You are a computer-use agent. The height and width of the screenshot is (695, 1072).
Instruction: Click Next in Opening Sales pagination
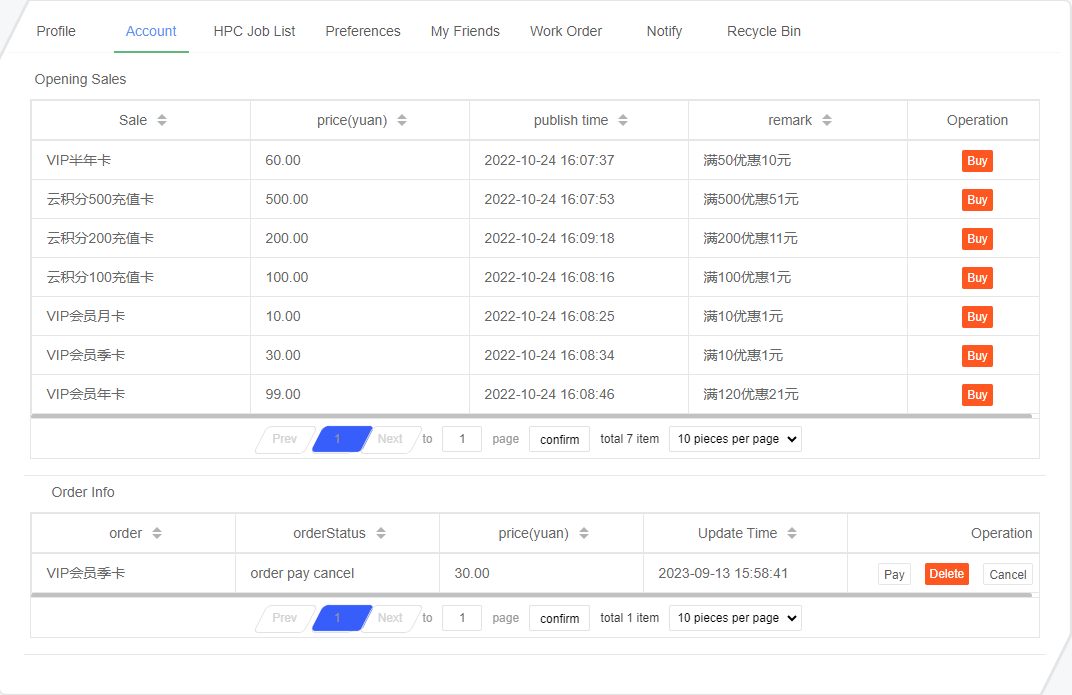[x=390, y=439]
